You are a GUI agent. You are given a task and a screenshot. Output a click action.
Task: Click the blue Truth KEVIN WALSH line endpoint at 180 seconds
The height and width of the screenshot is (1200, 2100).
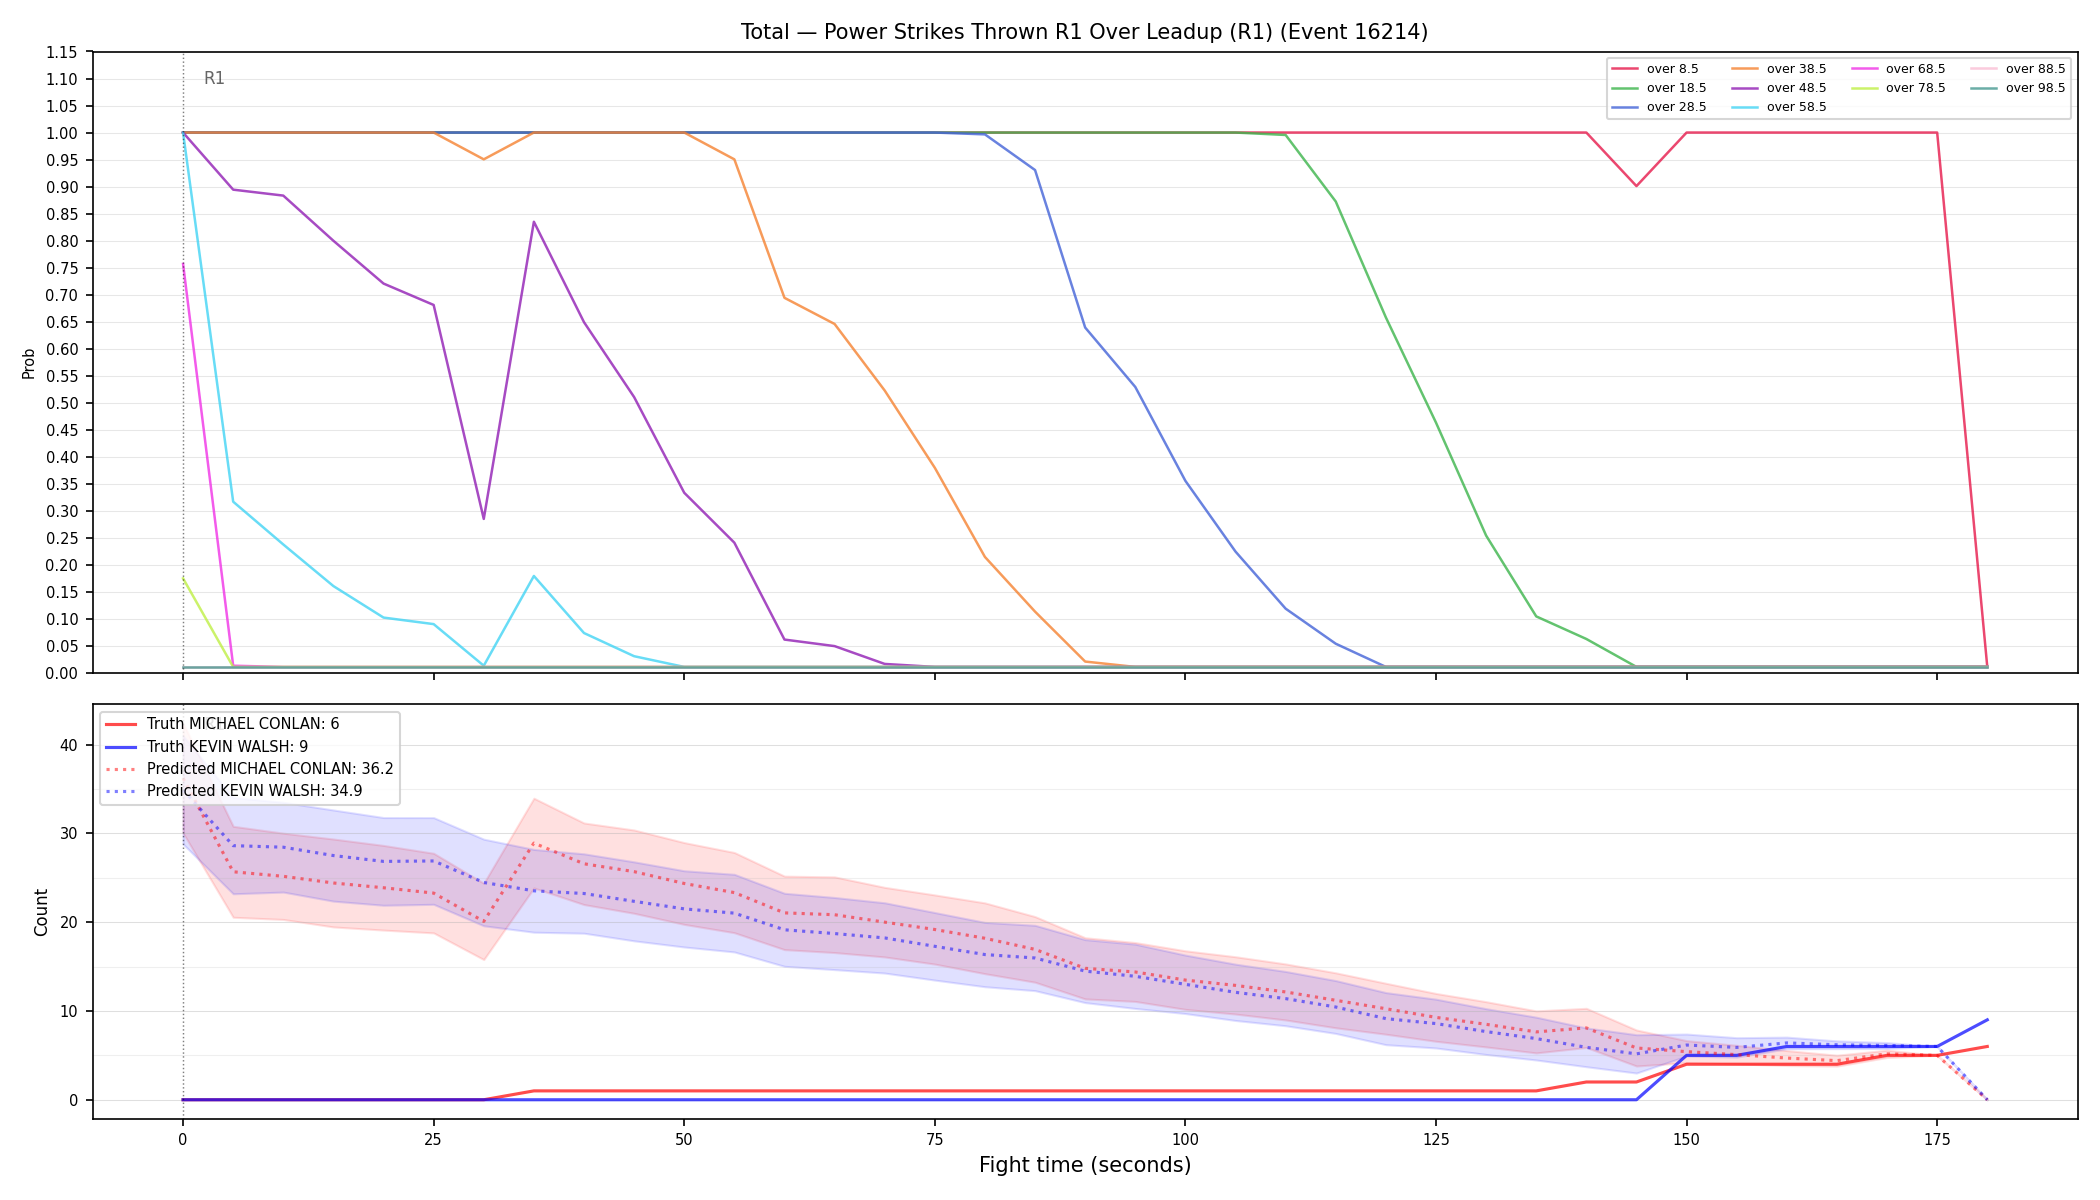(1987, 1020)
